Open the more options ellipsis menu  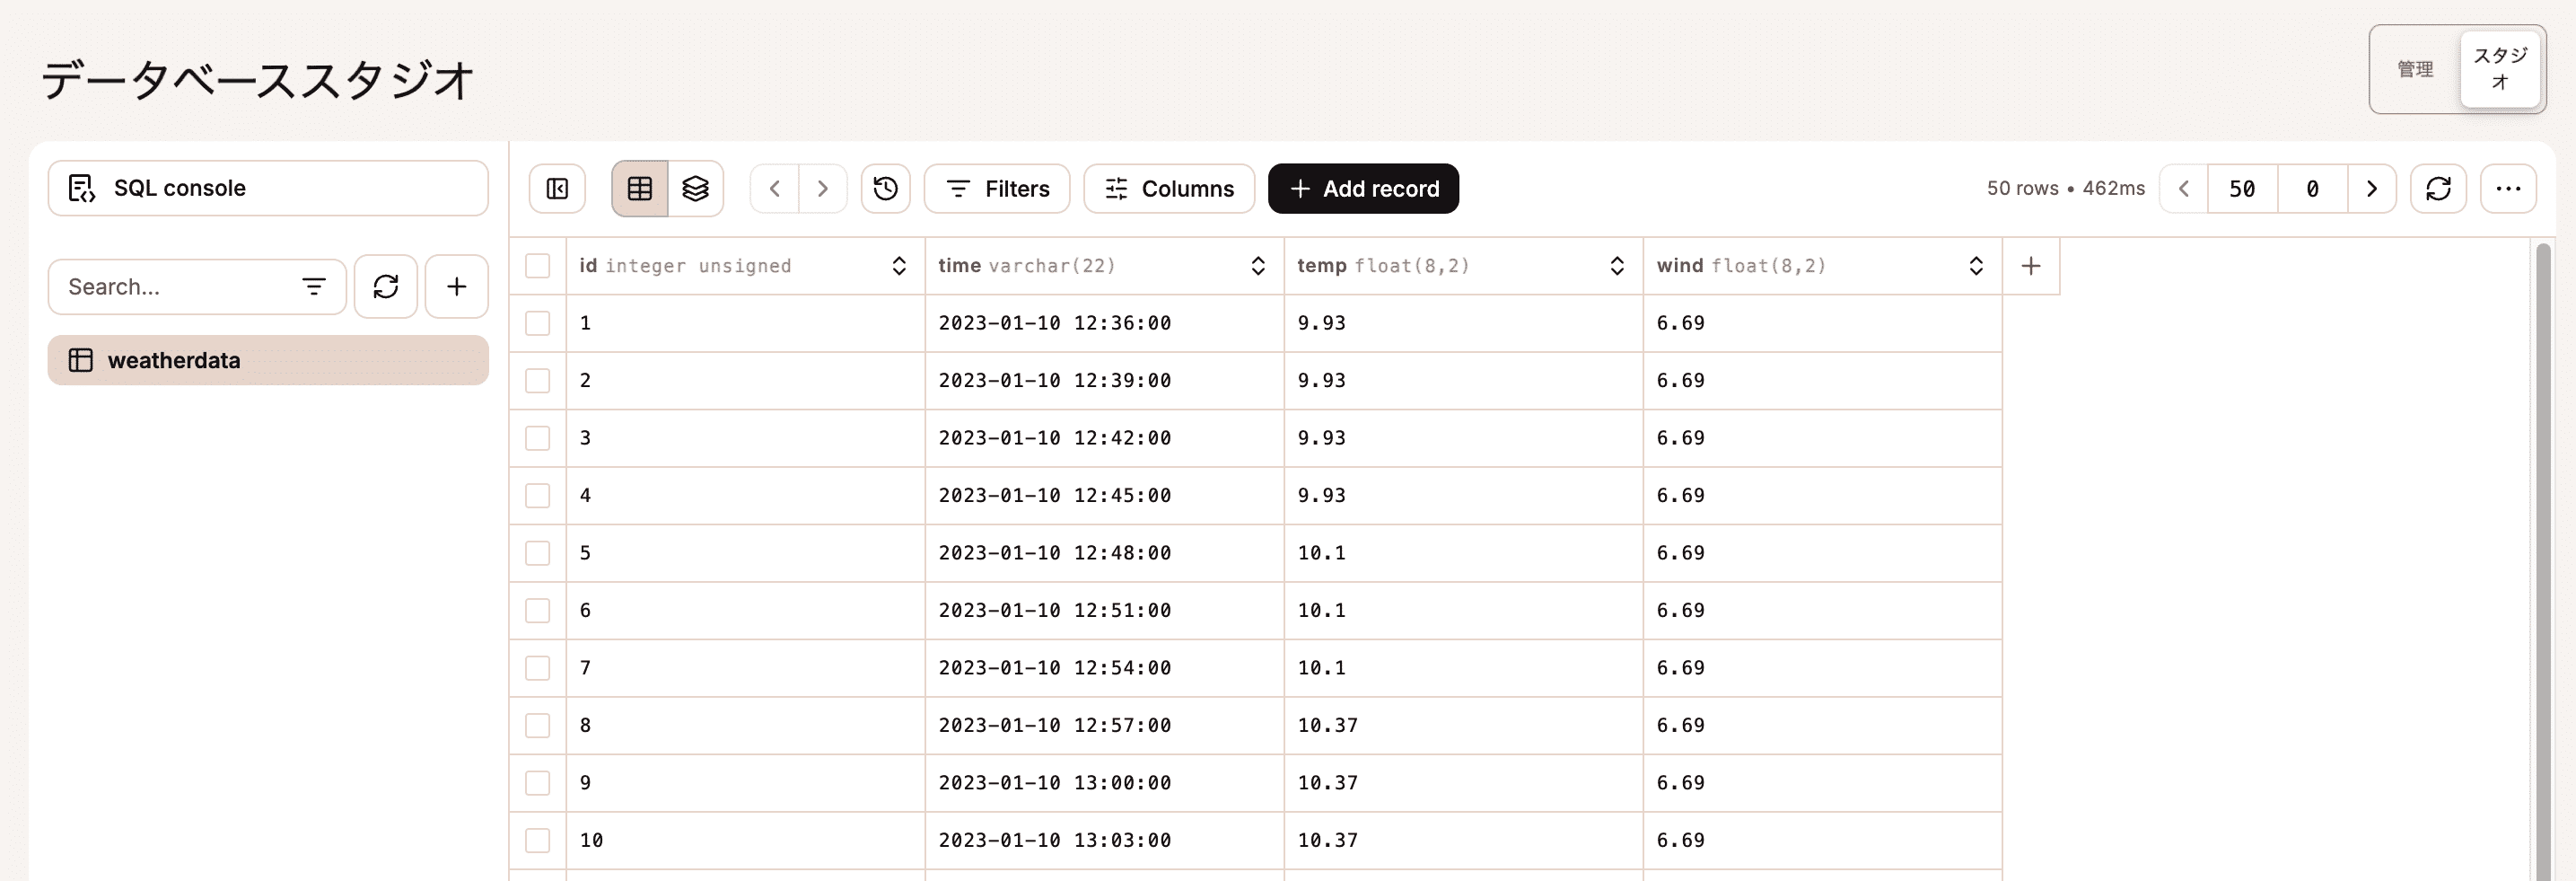pos(2508,189)
